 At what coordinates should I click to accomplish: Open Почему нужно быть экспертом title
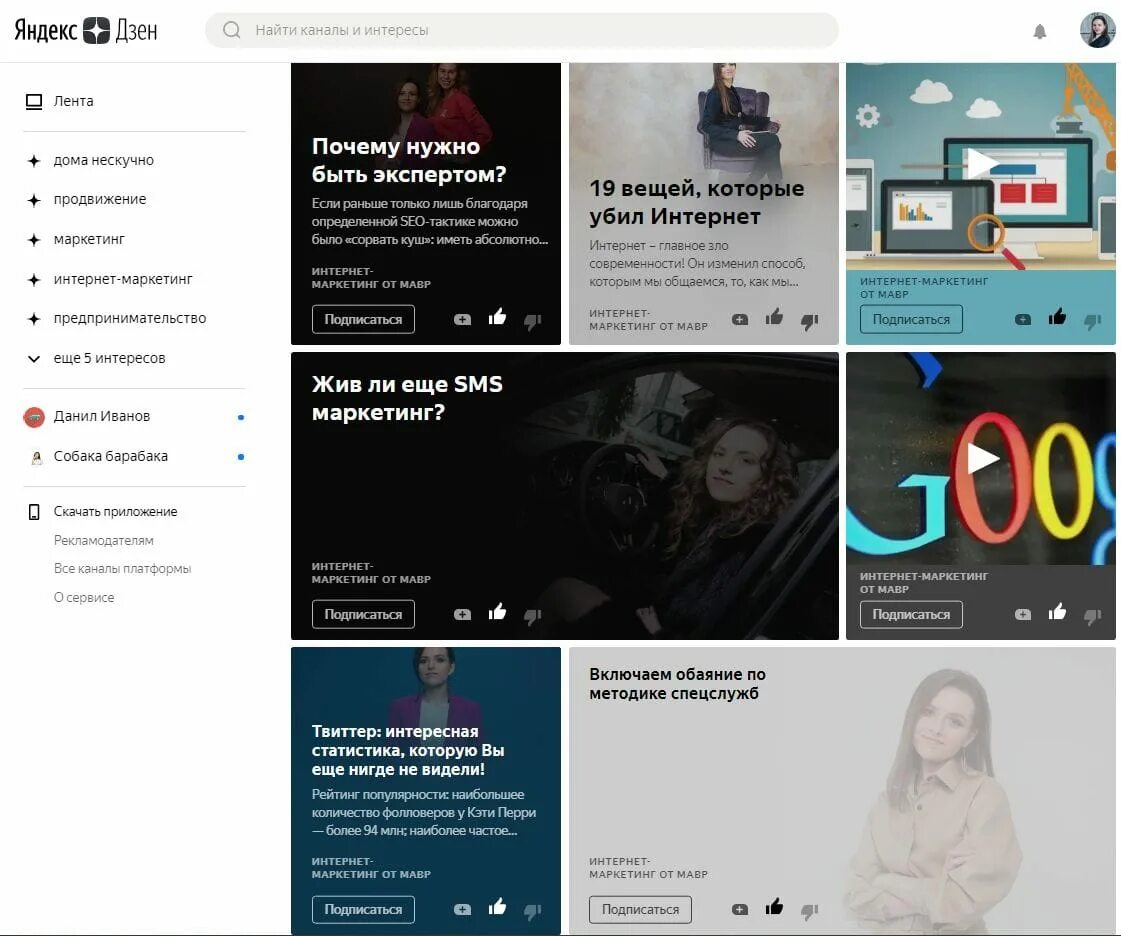pos(409,160)
